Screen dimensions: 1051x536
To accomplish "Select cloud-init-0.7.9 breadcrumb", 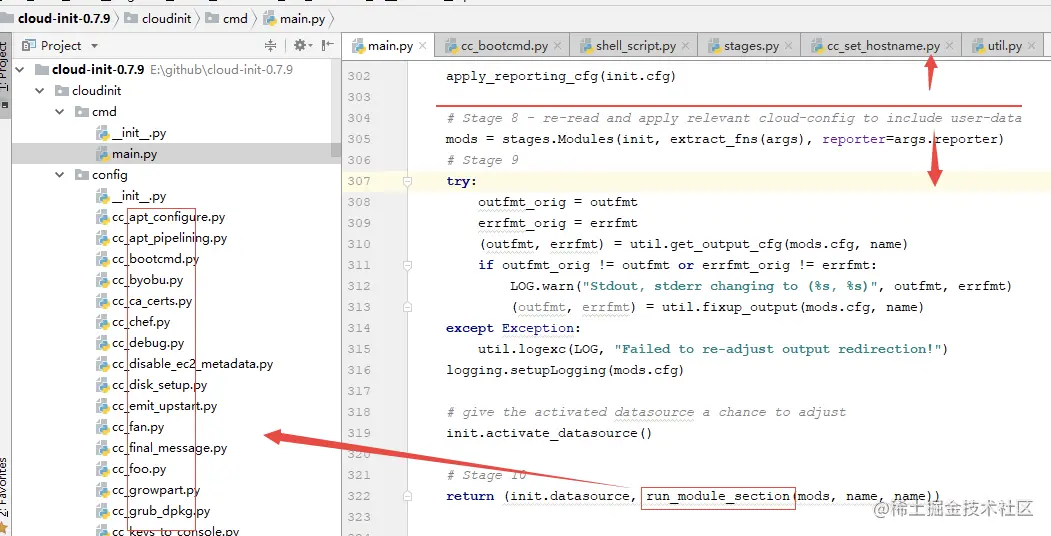I will pos(64,19).
